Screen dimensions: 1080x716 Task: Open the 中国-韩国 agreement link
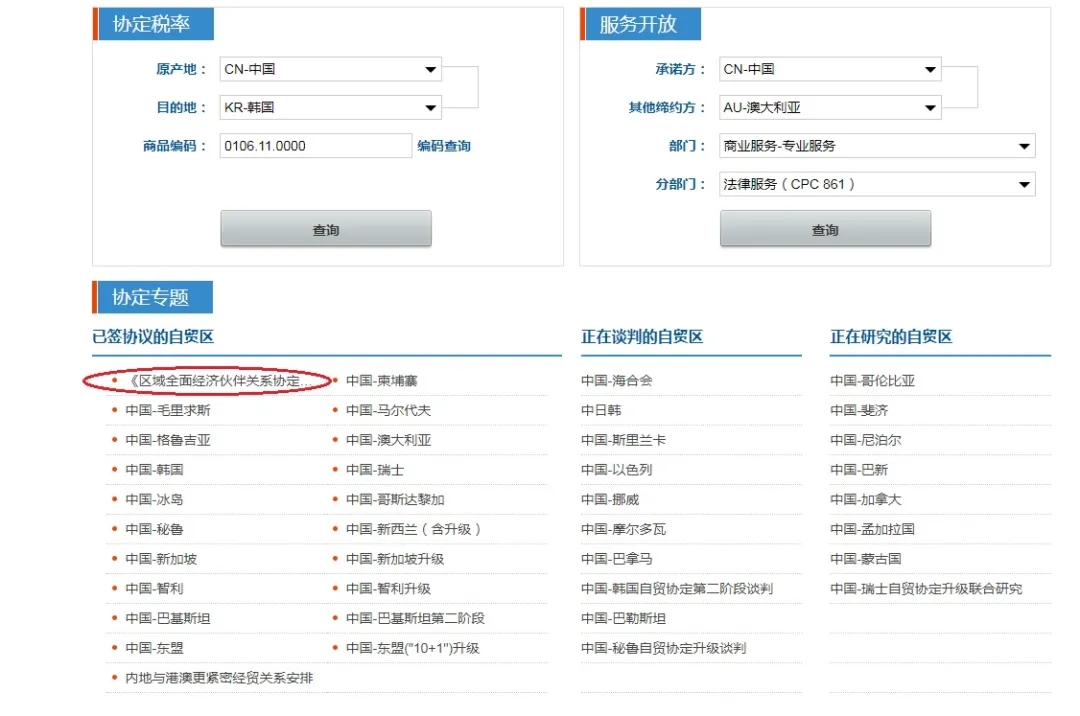[x=152, y=469]
